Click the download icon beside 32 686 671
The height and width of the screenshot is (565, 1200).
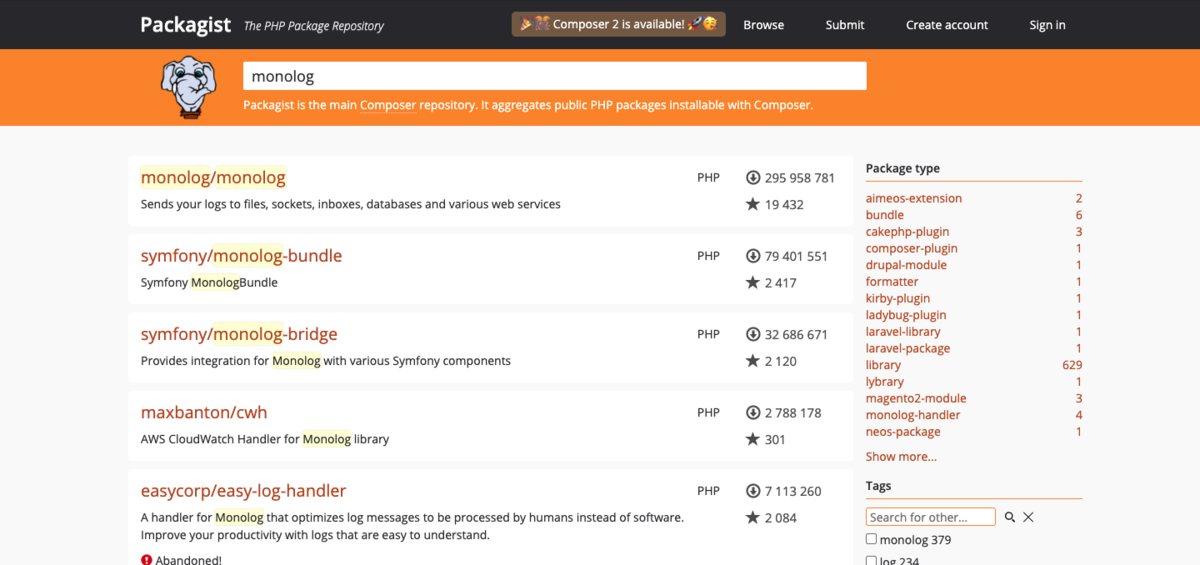[x=753, y=334]
